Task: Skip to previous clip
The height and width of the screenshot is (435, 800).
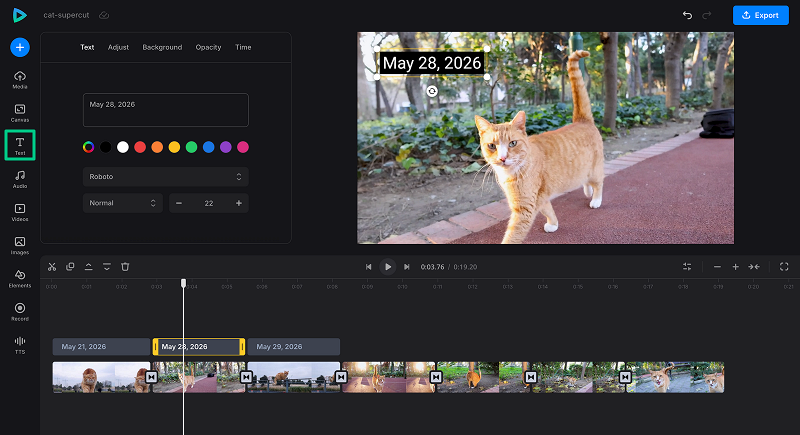Action: pos(368,267)
